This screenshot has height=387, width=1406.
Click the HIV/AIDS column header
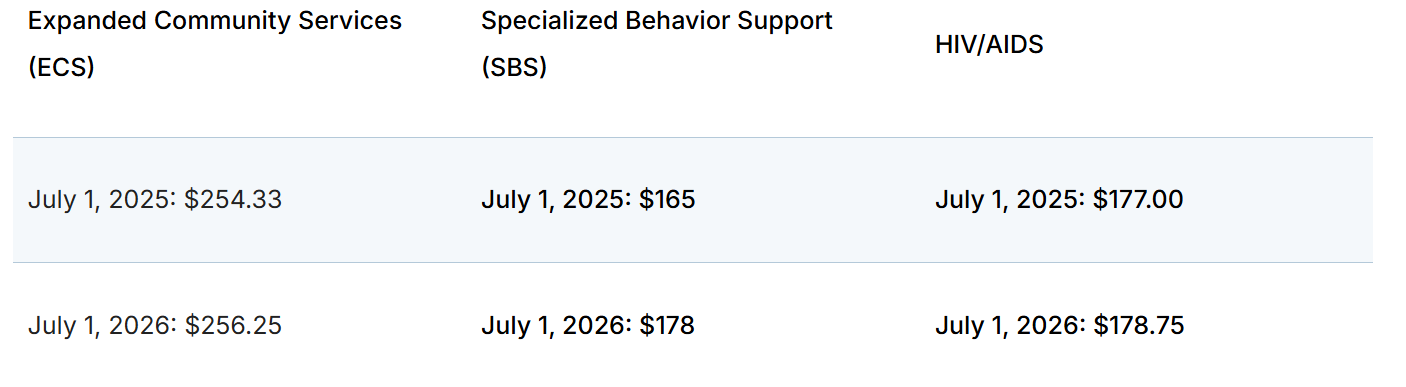pos(989,45)
